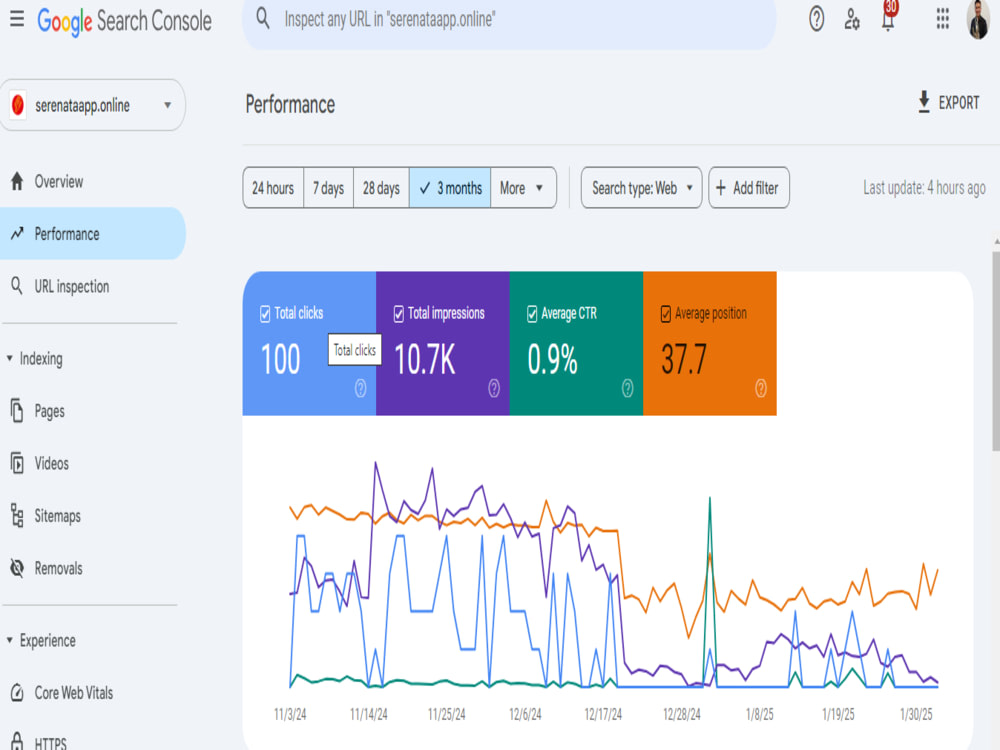Select the 28 days date range

click(x=381, y=188)
